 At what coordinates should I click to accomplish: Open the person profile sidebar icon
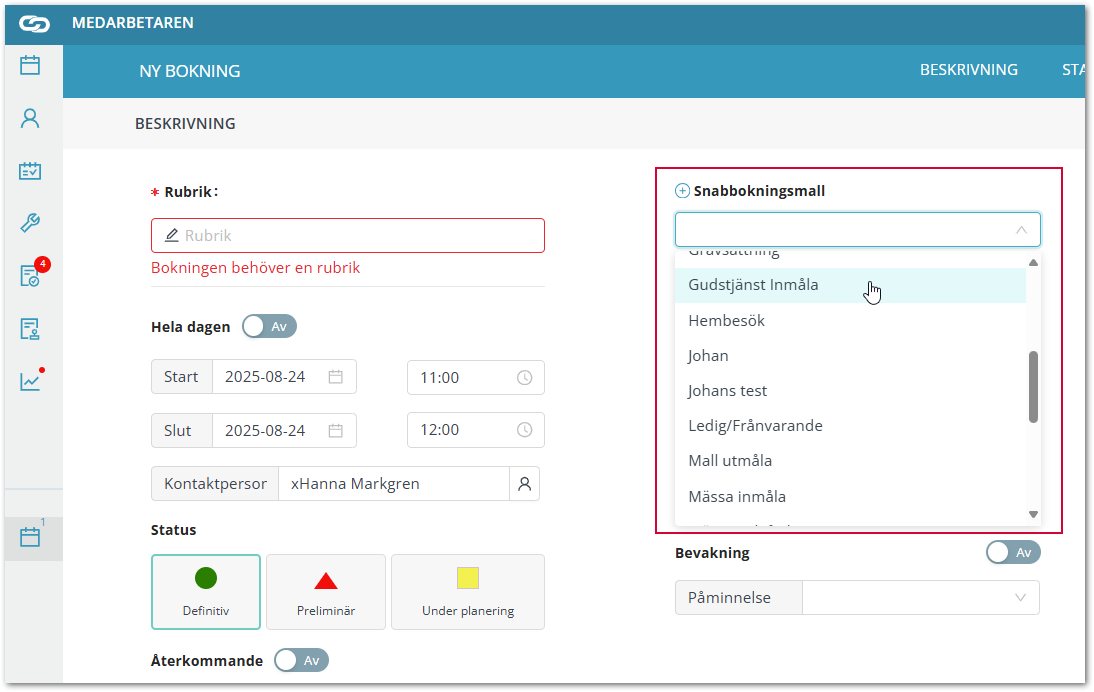30,118
